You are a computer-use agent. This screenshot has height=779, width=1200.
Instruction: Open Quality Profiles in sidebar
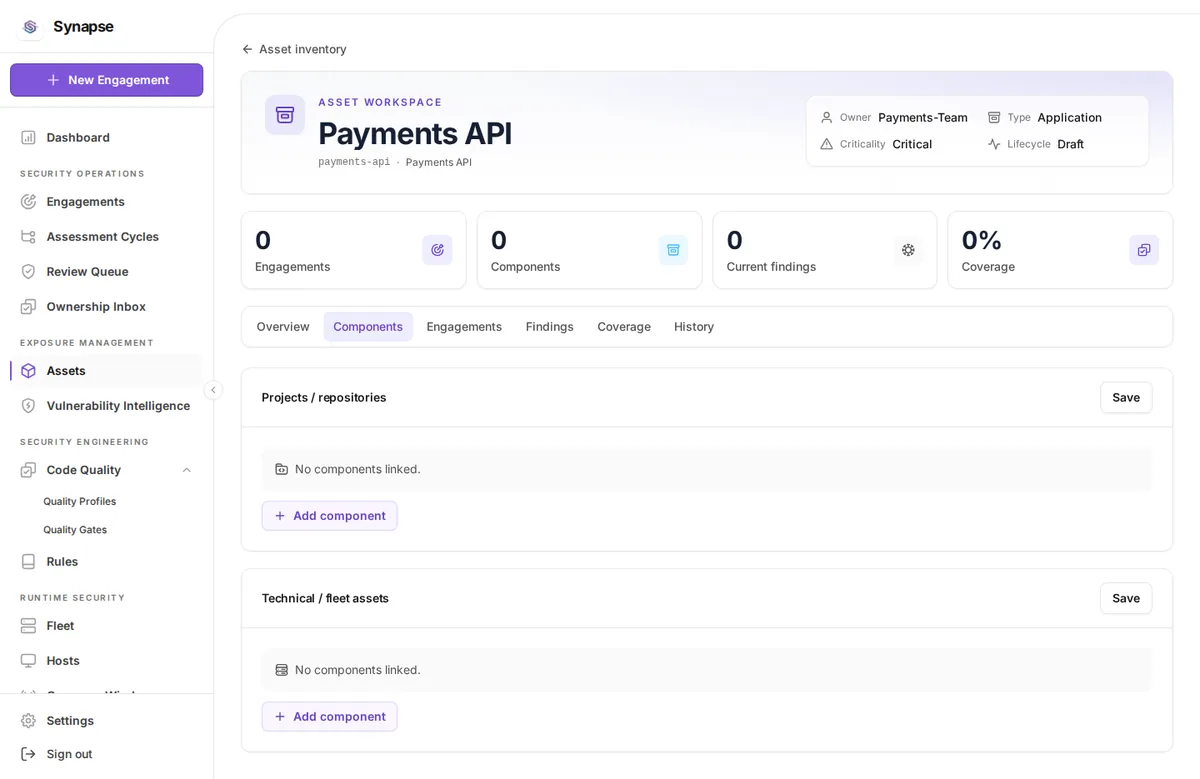[x=80, y=501]
